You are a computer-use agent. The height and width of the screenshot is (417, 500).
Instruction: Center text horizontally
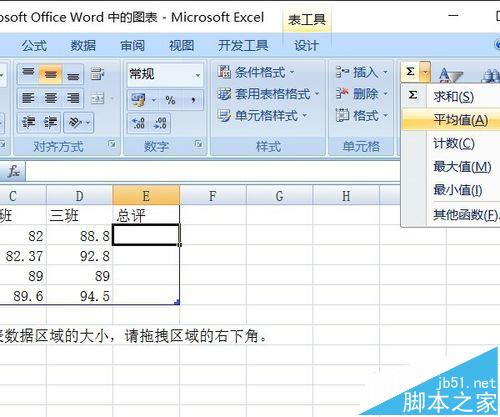(51, 98)
